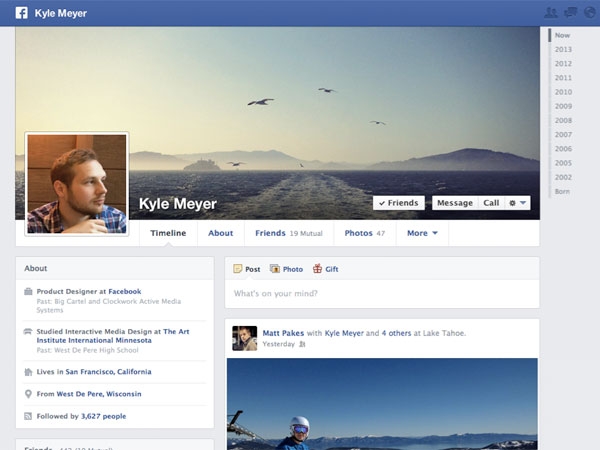This screenshot has width=600, height=450.
Task: Open messages icon in top bar
Action: [x=571, y=13]
